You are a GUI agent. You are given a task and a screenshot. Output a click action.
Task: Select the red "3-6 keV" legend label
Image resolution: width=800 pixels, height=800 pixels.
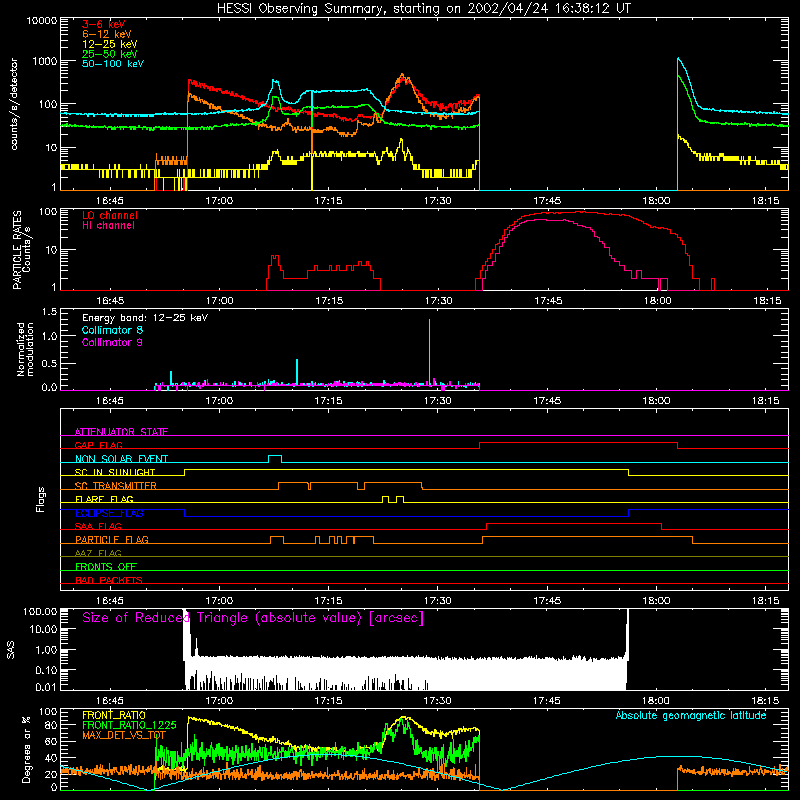(x=104, y=24)
